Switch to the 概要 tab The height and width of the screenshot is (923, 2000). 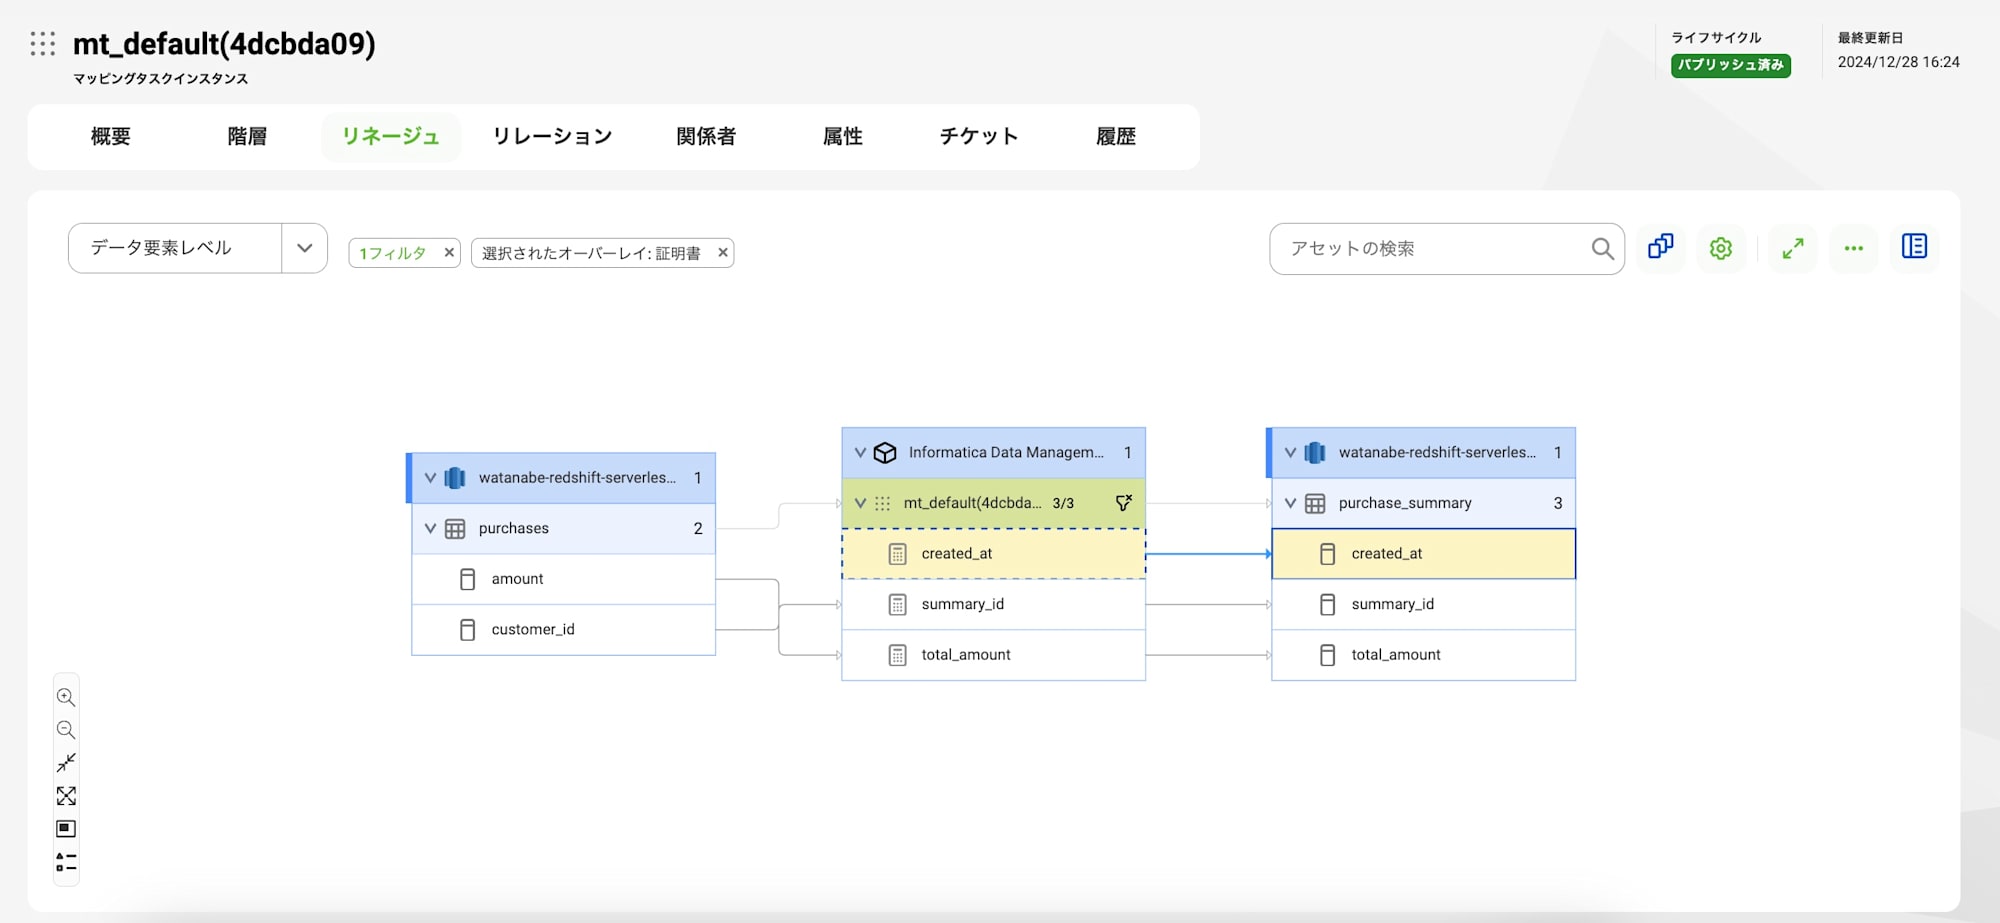coord(111,136)
